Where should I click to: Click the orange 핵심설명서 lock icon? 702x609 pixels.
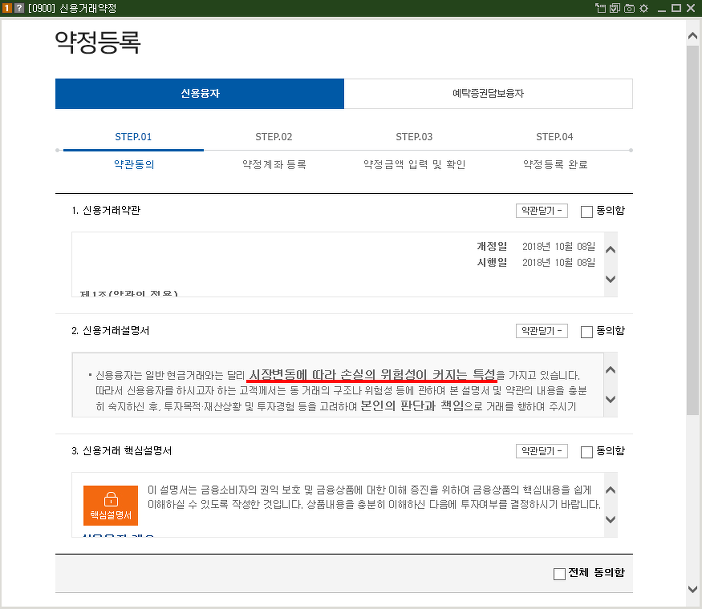click(x=111, y=506)
